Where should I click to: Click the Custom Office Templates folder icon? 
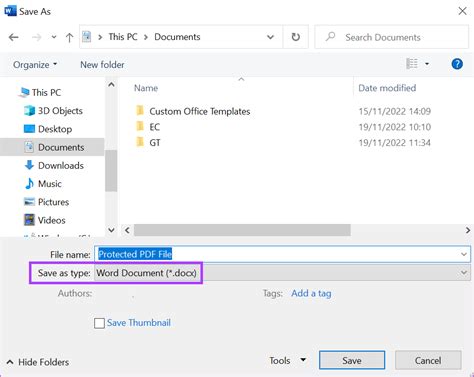140,110
